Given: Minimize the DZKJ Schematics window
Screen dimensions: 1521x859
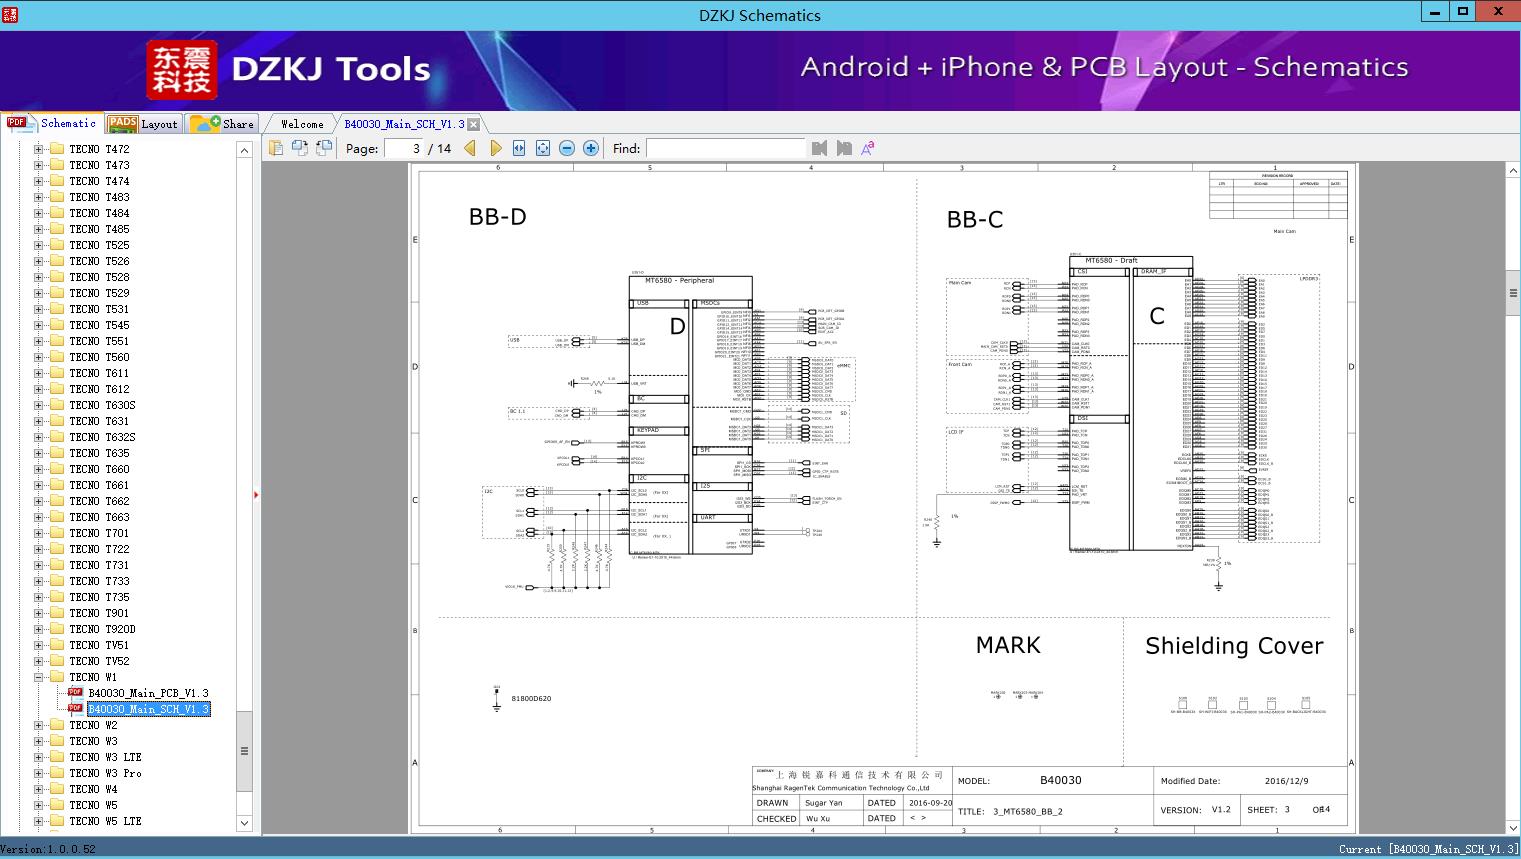Looking at the screenshot, I should [x=1435, y=11].
